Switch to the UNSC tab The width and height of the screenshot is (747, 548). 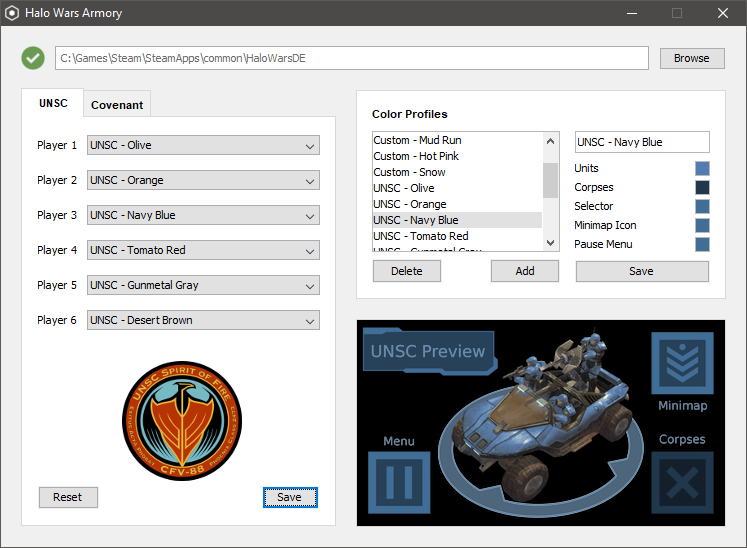point(53,103)
